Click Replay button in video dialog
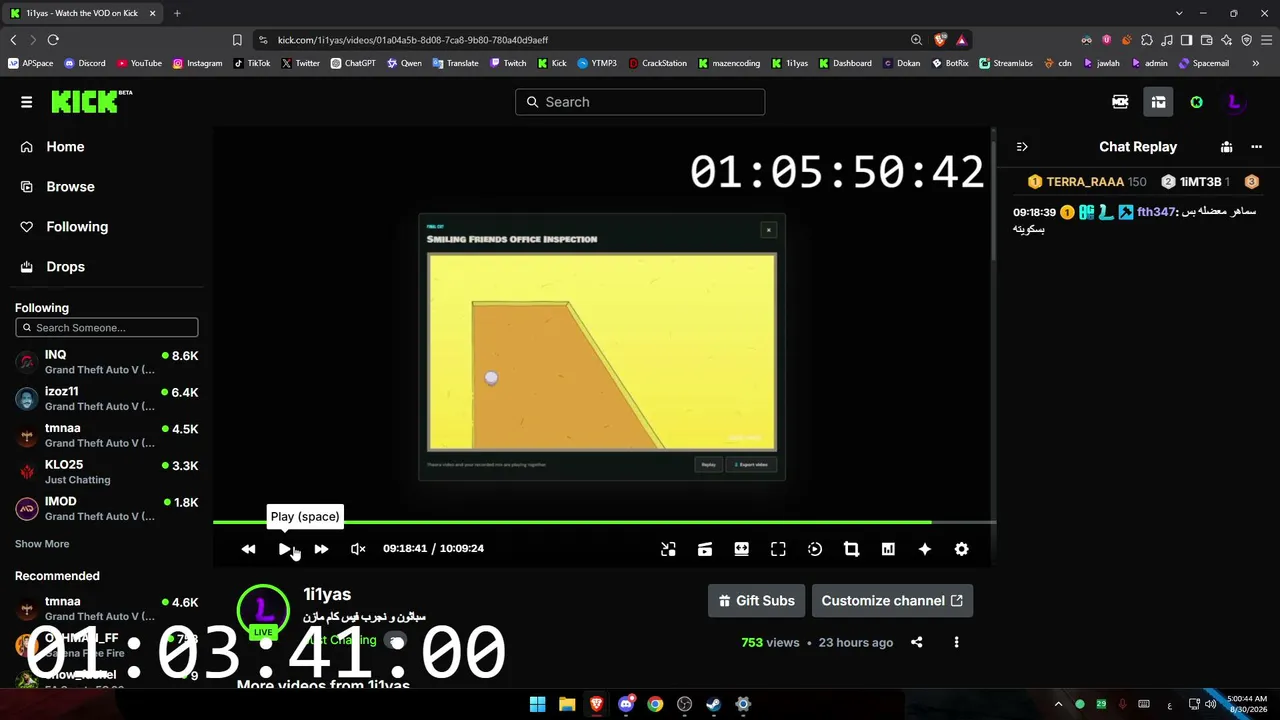The height and width of the screenshot is (720, 1280). coord(708,465)
